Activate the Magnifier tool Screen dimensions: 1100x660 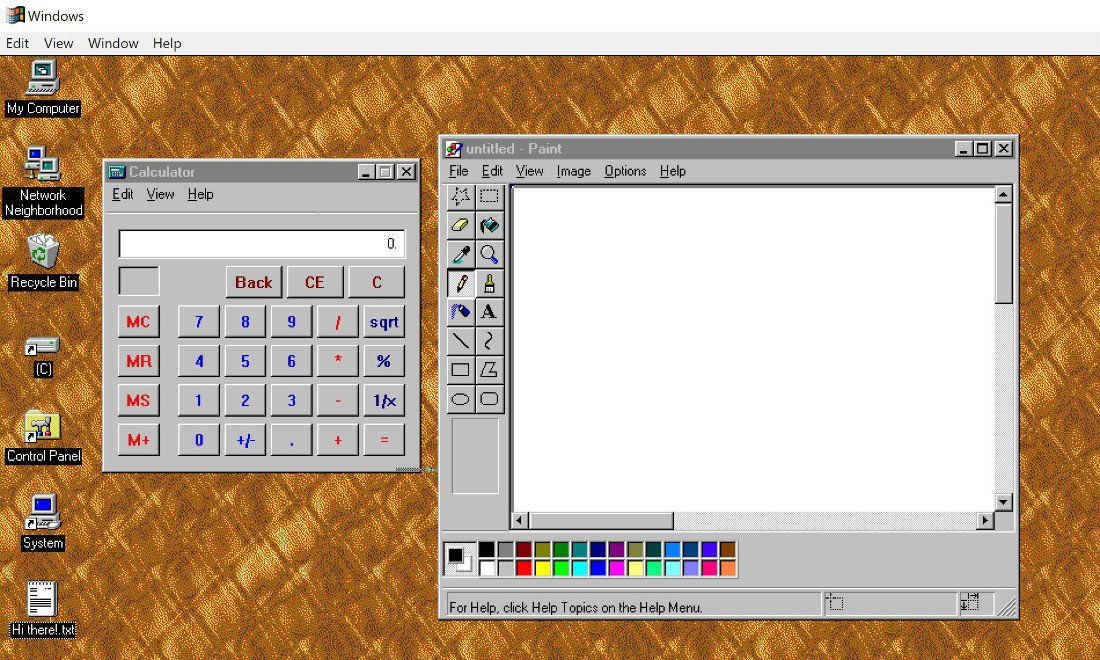tap(489, 254)
